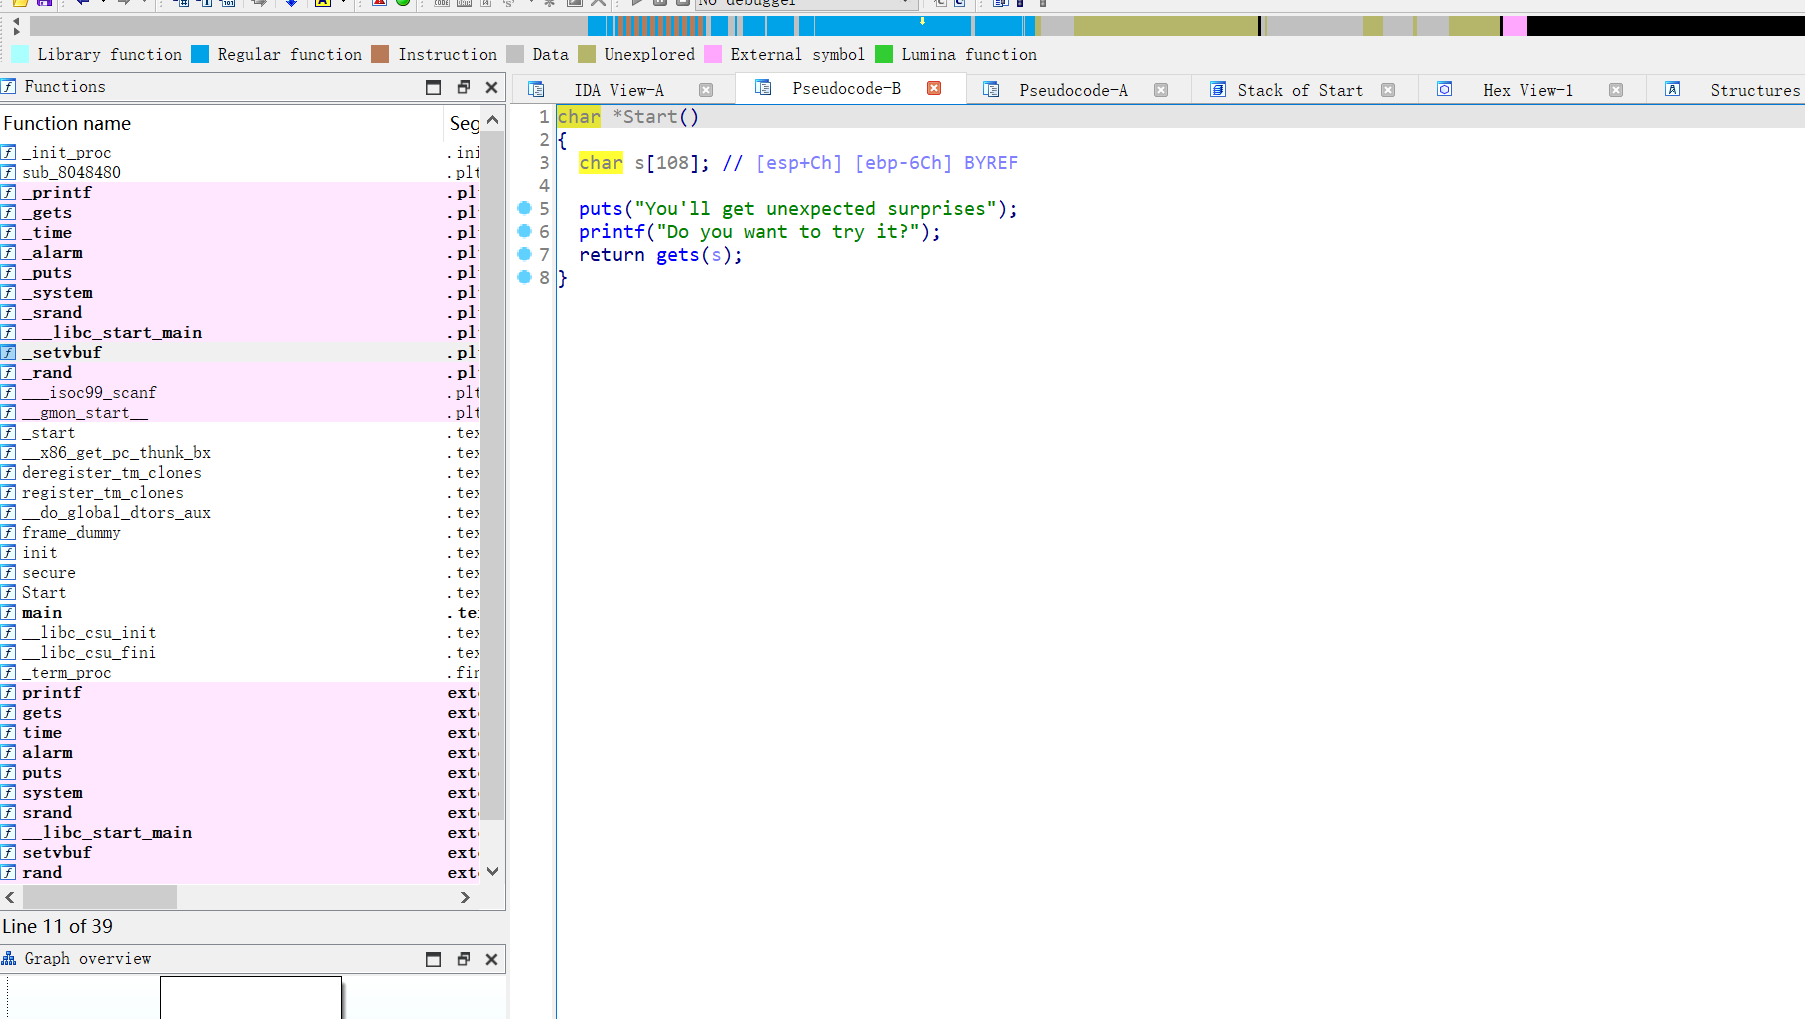Click the gets call in pseudocode
1805x1019 pixels.
pyautogui.click(x=677, y=255)
